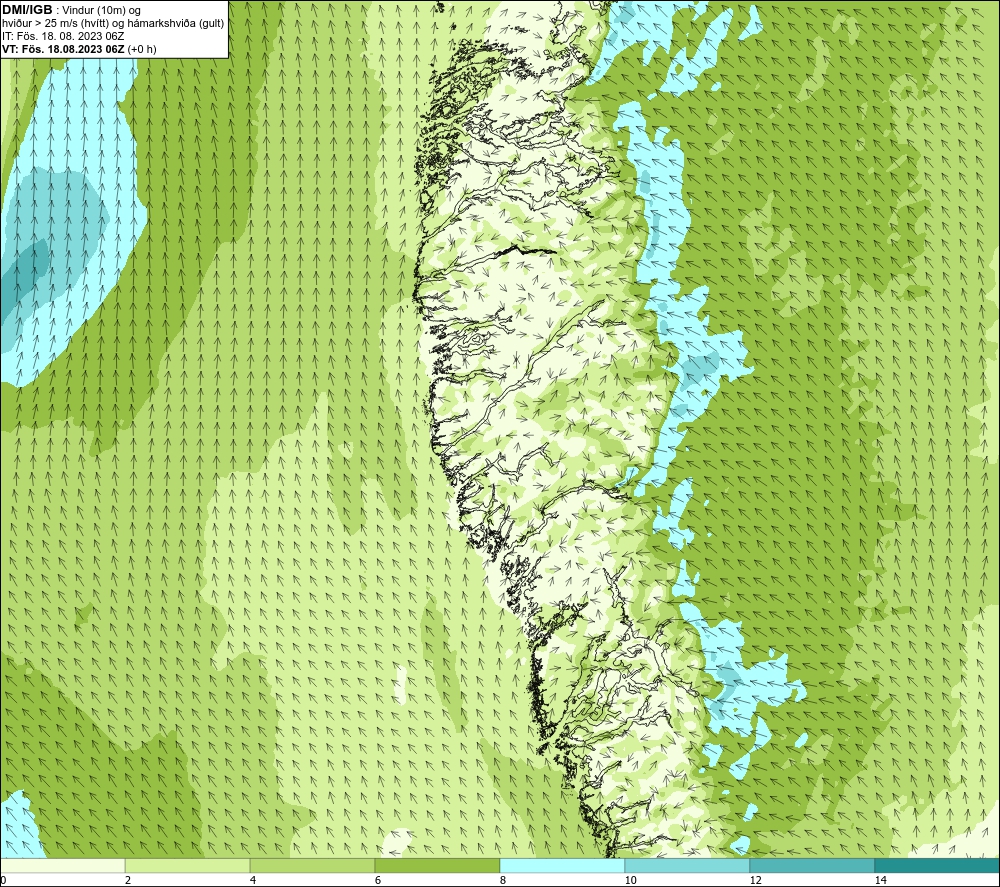Click the 8–10 m/s light cyan swatch

[x=562, y=865]
